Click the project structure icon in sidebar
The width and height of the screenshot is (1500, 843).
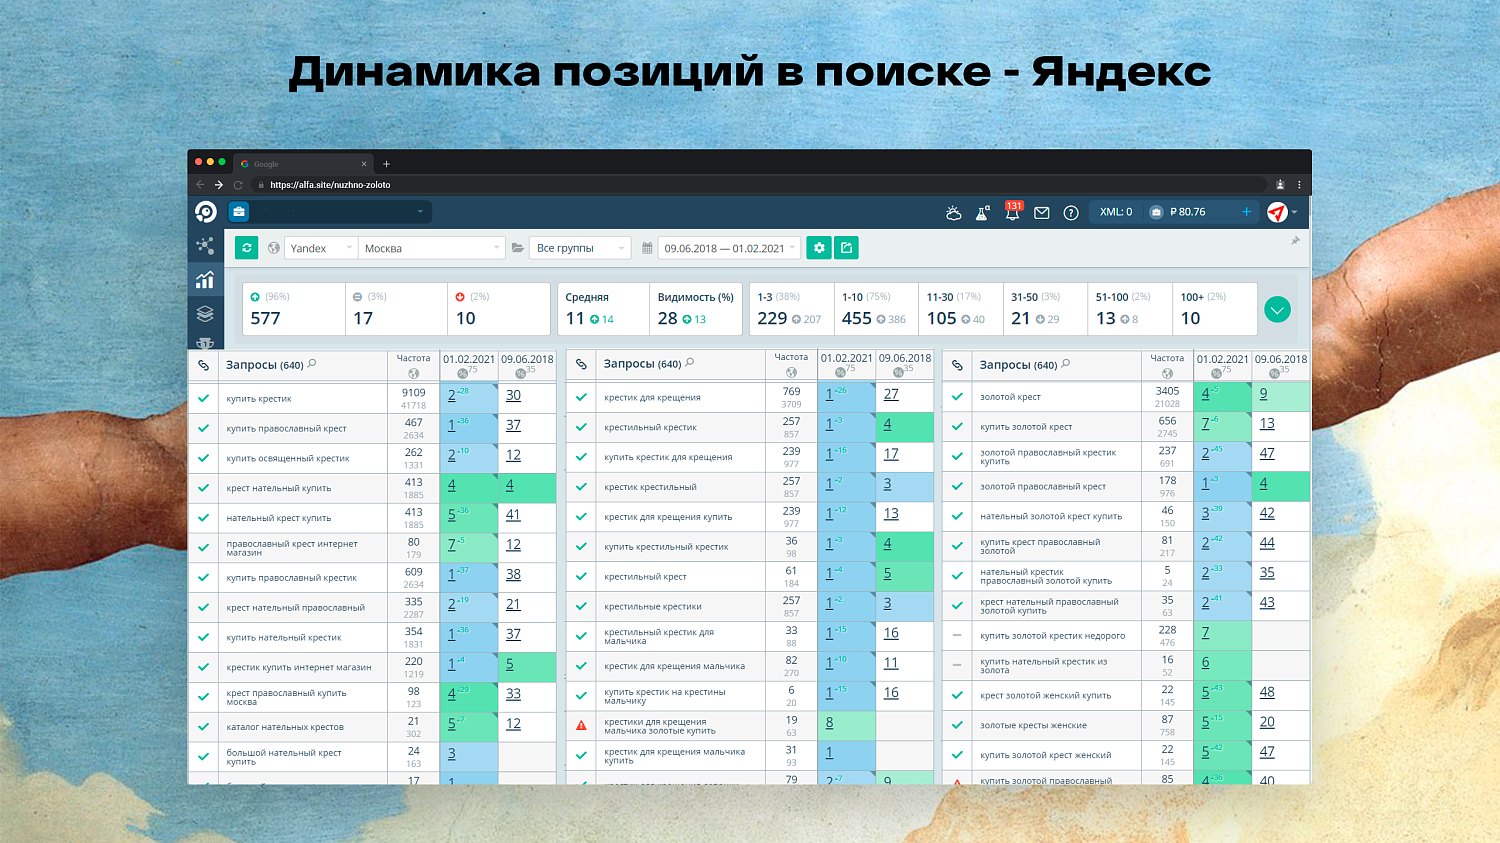click(205, 245)
